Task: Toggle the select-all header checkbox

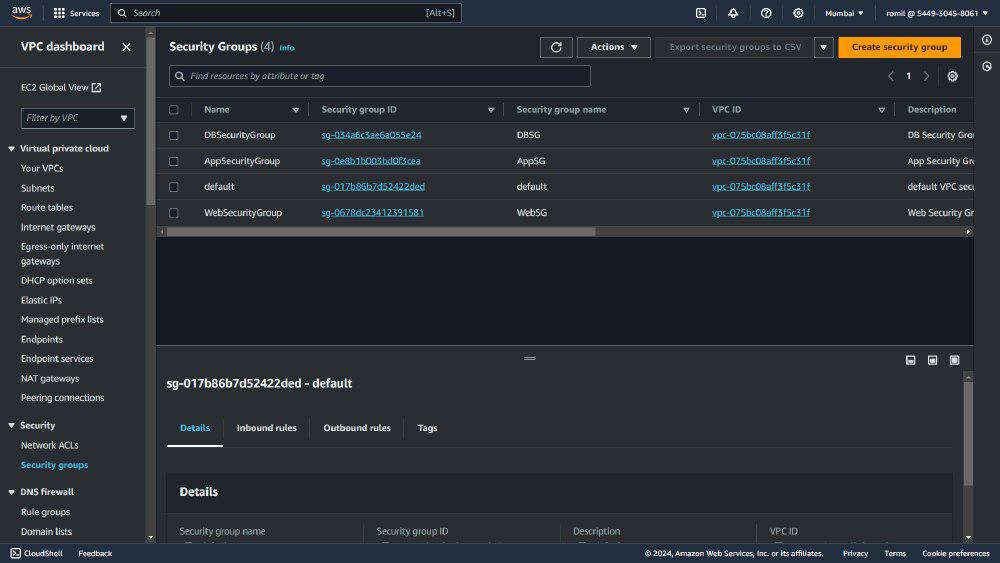Action: [x=174, y=110]
